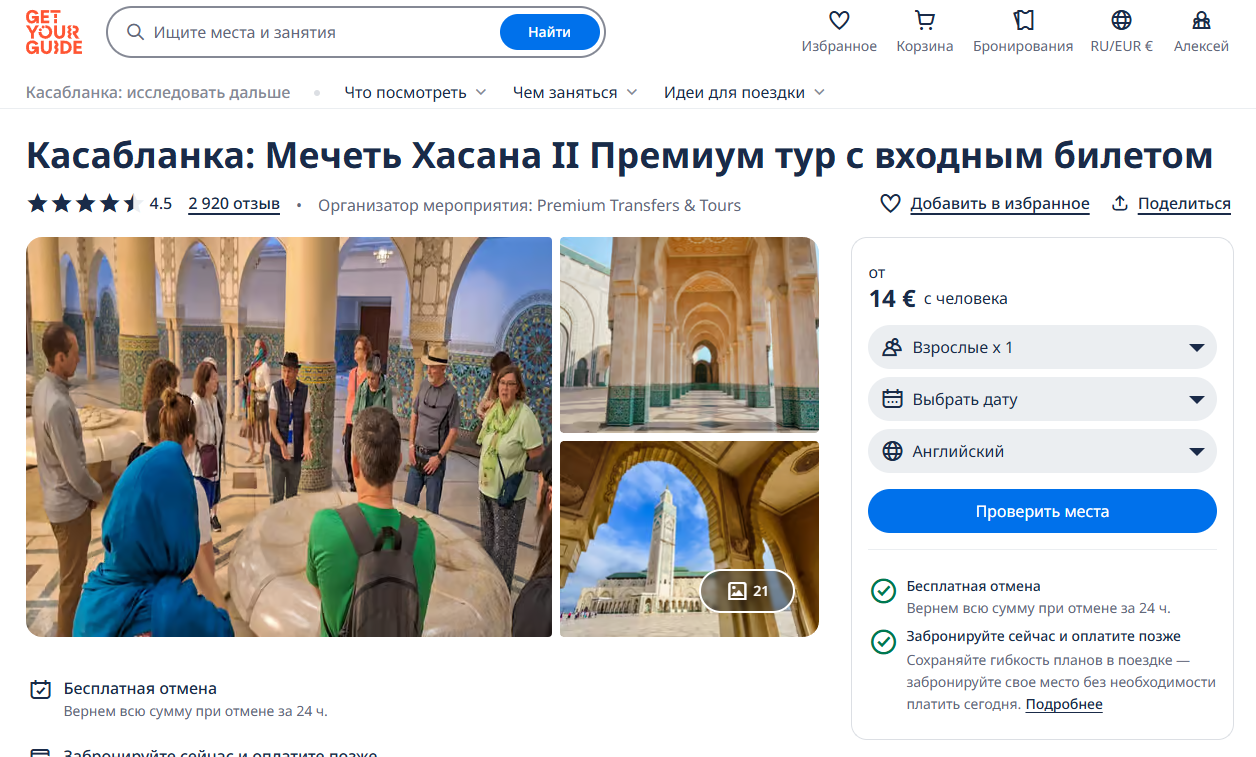Click the photo gallery icon showing 21

tap(747, 591)
